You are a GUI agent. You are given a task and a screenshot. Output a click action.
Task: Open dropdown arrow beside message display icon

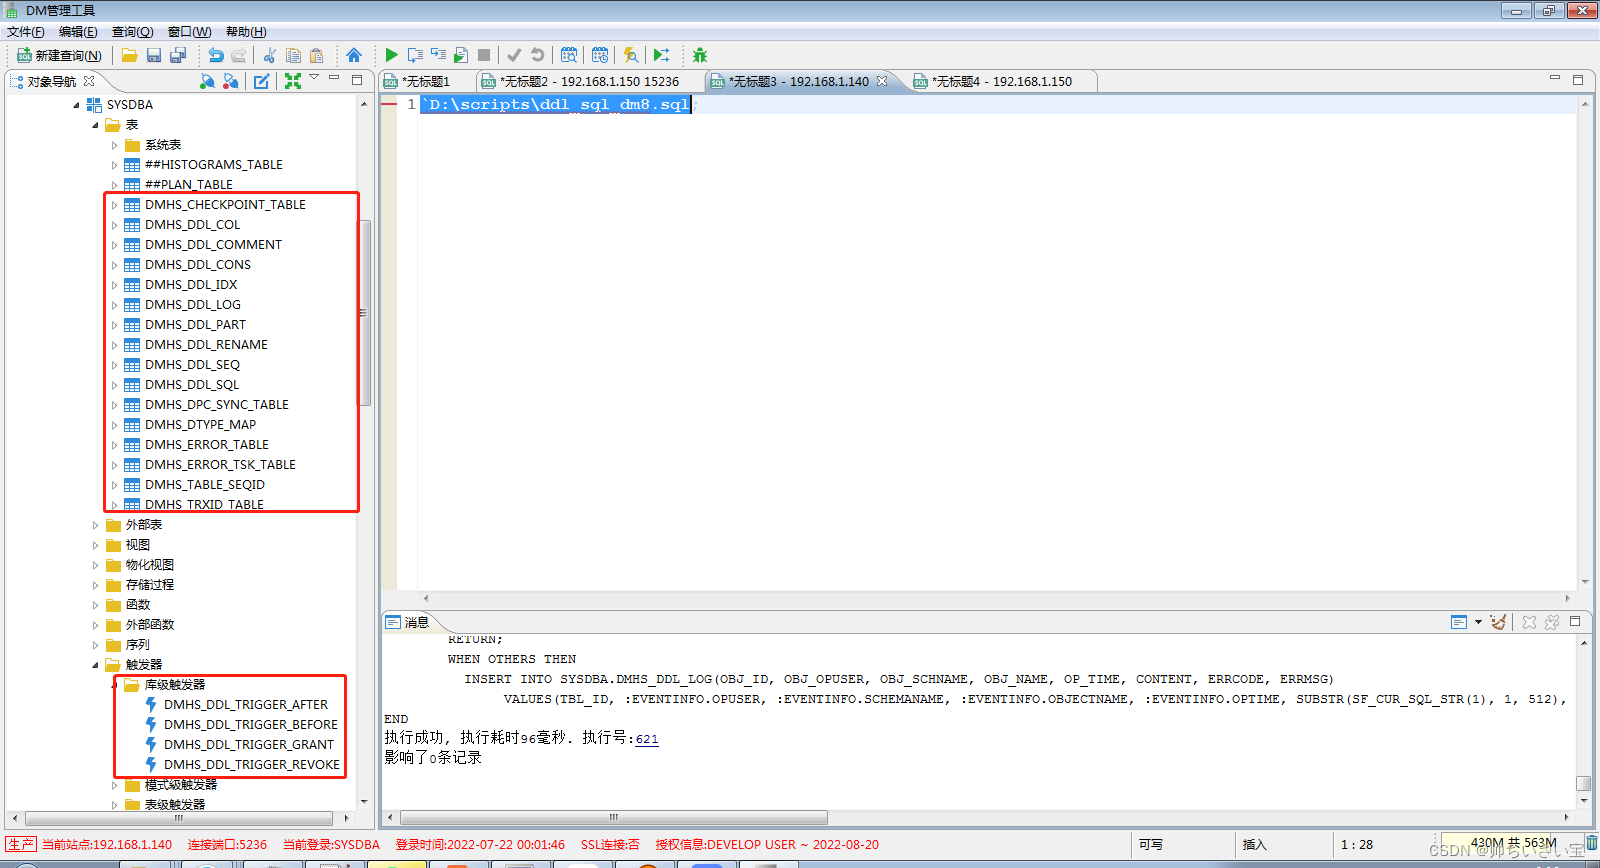[x=1478, y=622]
